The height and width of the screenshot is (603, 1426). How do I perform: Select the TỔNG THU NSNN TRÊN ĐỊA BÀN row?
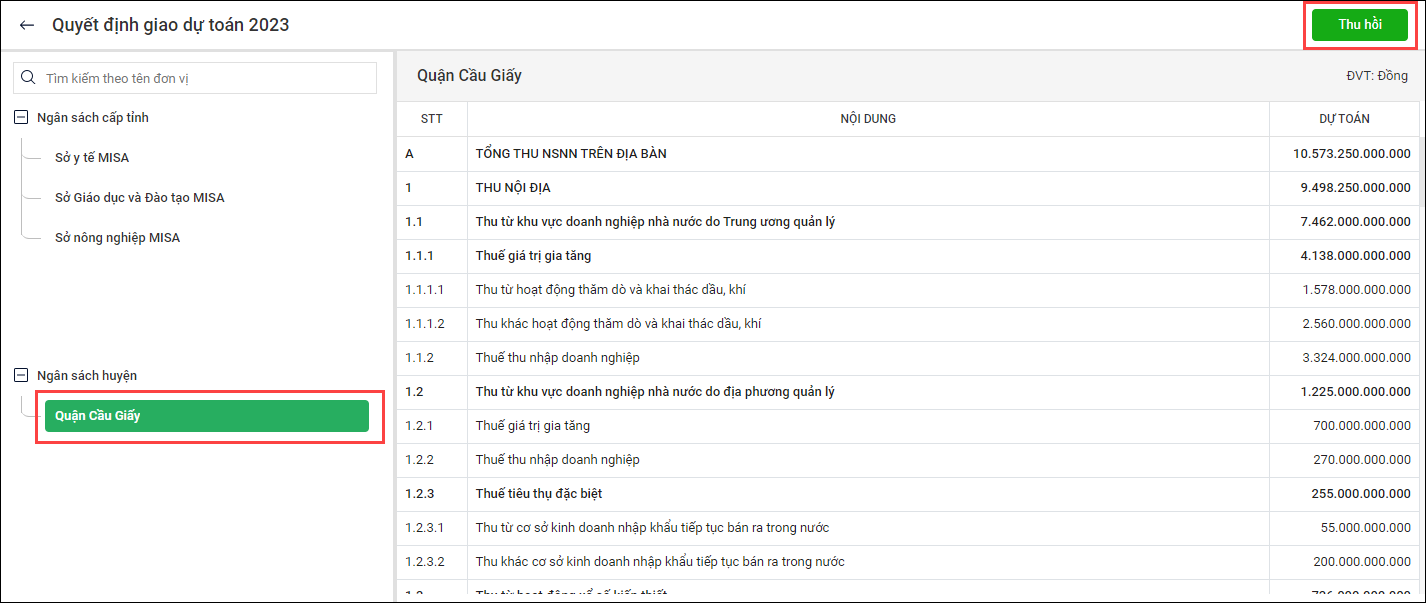[x=571, y=154]
